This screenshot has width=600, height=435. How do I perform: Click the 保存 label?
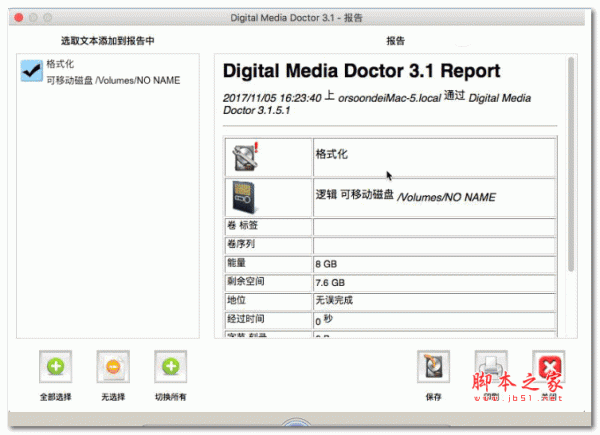click(434, 397)
